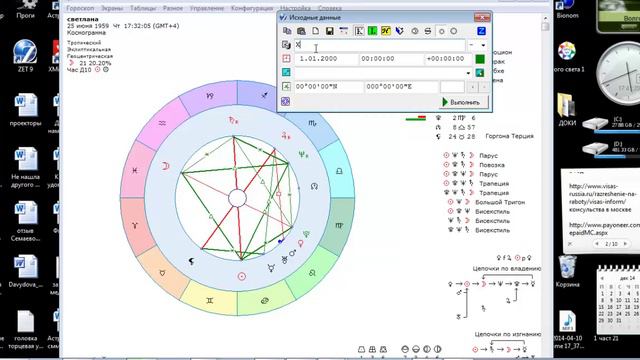Select the Большой Тригон configuration row
Image resolution: width=640 pixels, height=360 pixels.
click(x=486, y=202)
